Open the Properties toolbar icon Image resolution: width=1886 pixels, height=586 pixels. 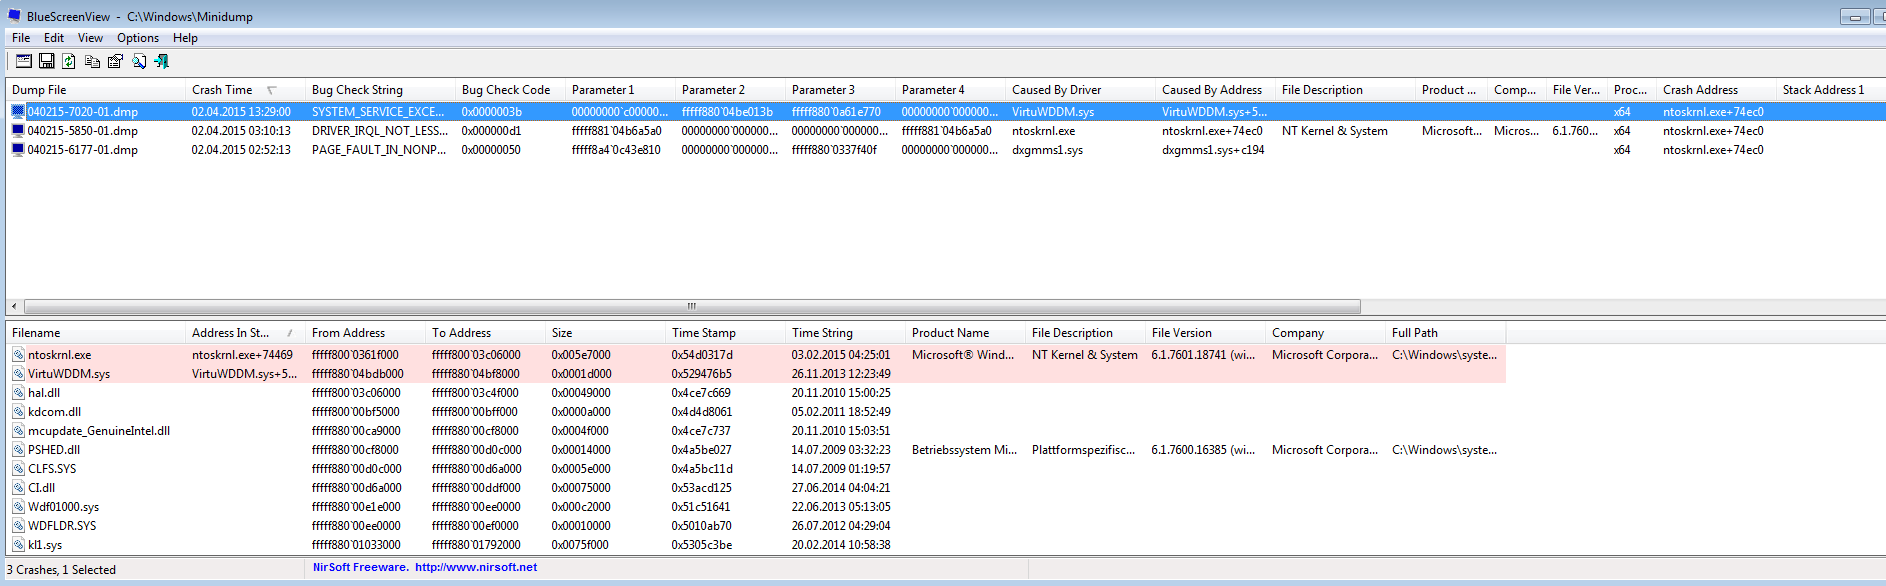point(115,61)
